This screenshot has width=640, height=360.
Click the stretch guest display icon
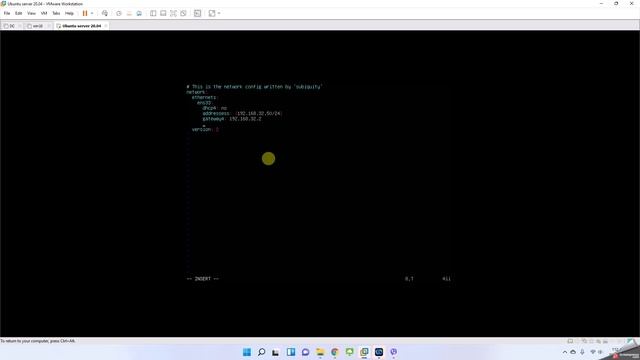[x=212, y=13]
